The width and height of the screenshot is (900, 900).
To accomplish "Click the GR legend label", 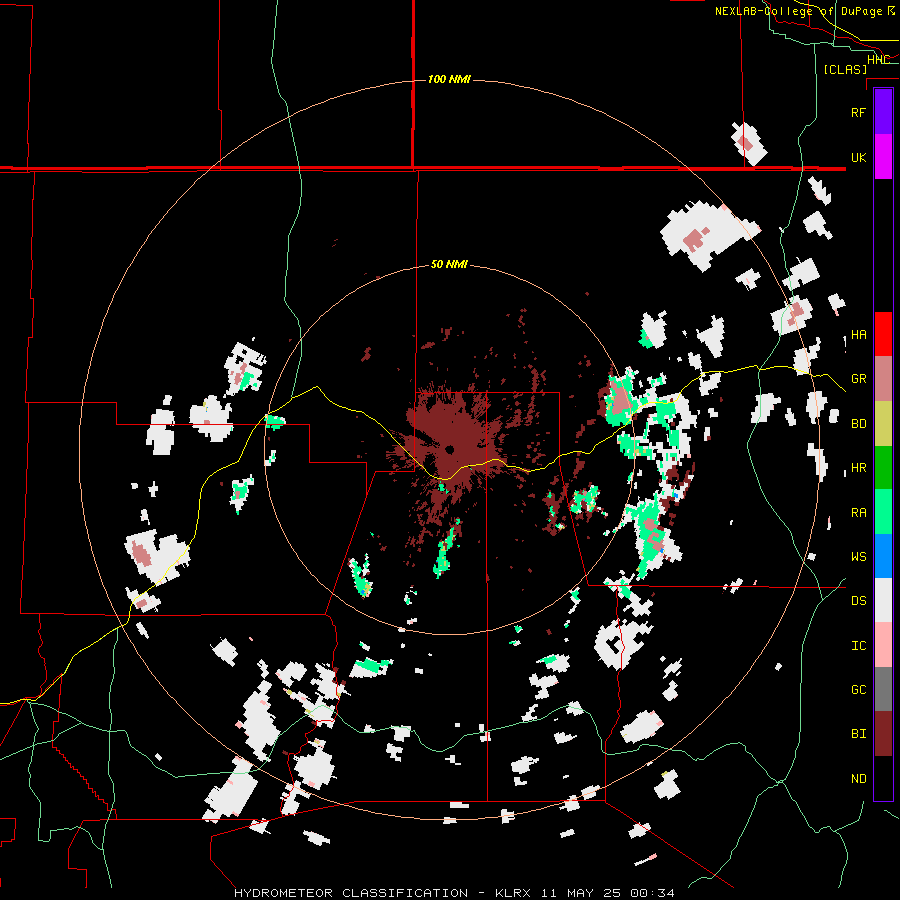I will pyautogui.click(x=858, y=379).
